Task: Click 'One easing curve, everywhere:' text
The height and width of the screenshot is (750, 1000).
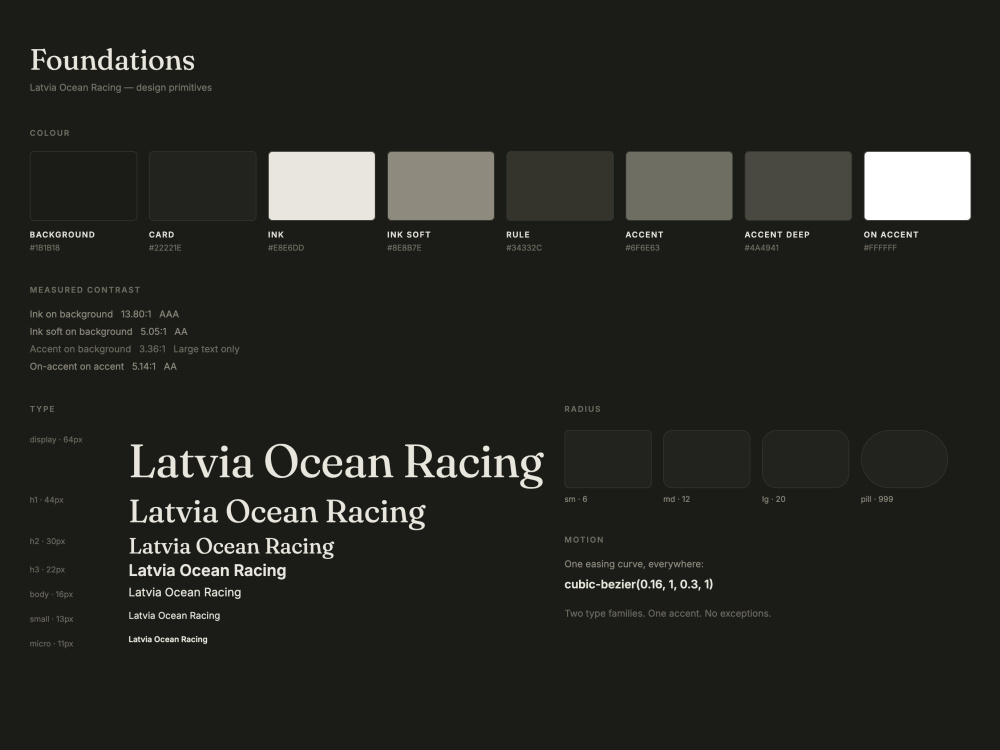Action: pyautogui.click(x=634, y=564)
